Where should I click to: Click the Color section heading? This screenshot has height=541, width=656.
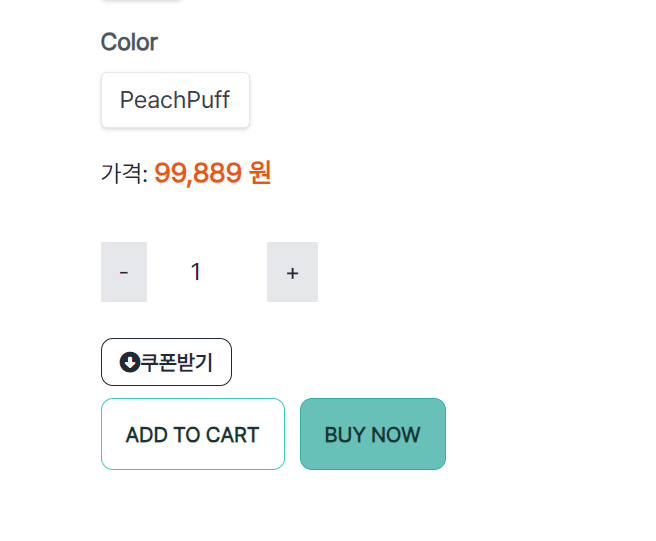coord(129,42)
